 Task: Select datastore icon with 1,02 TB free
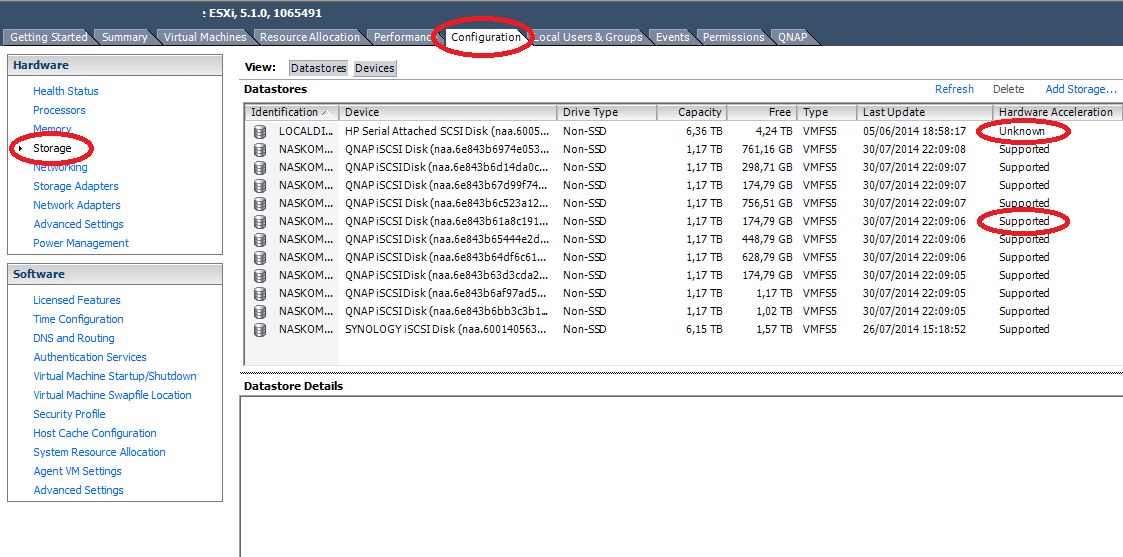(x=260, y=311)
